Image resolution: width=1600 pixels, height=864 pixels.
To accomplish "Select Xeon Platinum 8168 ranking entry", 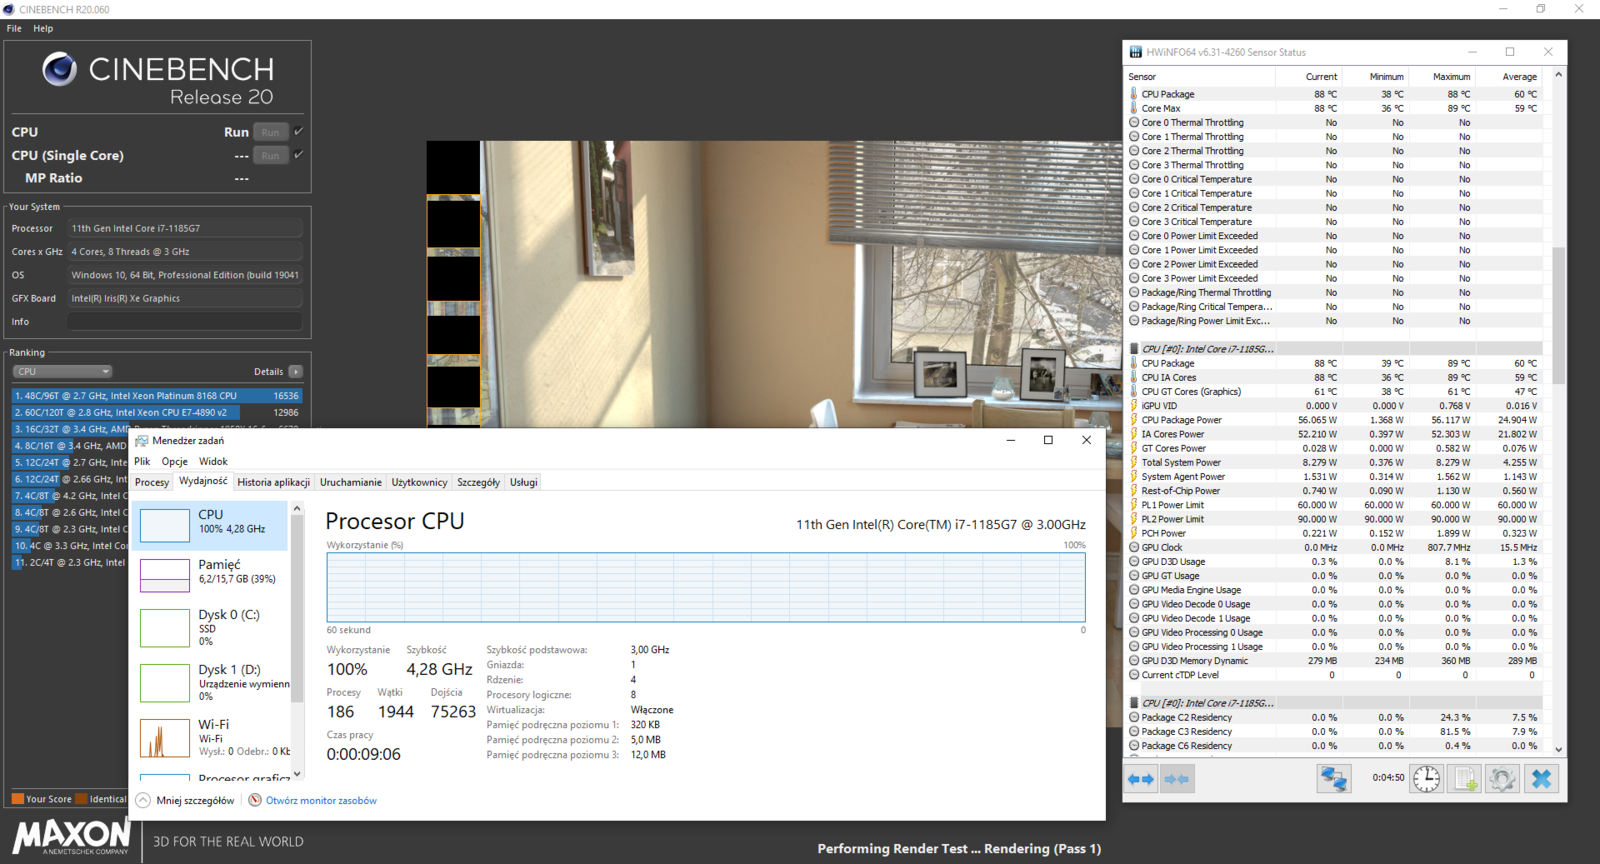I will (157, 395).
